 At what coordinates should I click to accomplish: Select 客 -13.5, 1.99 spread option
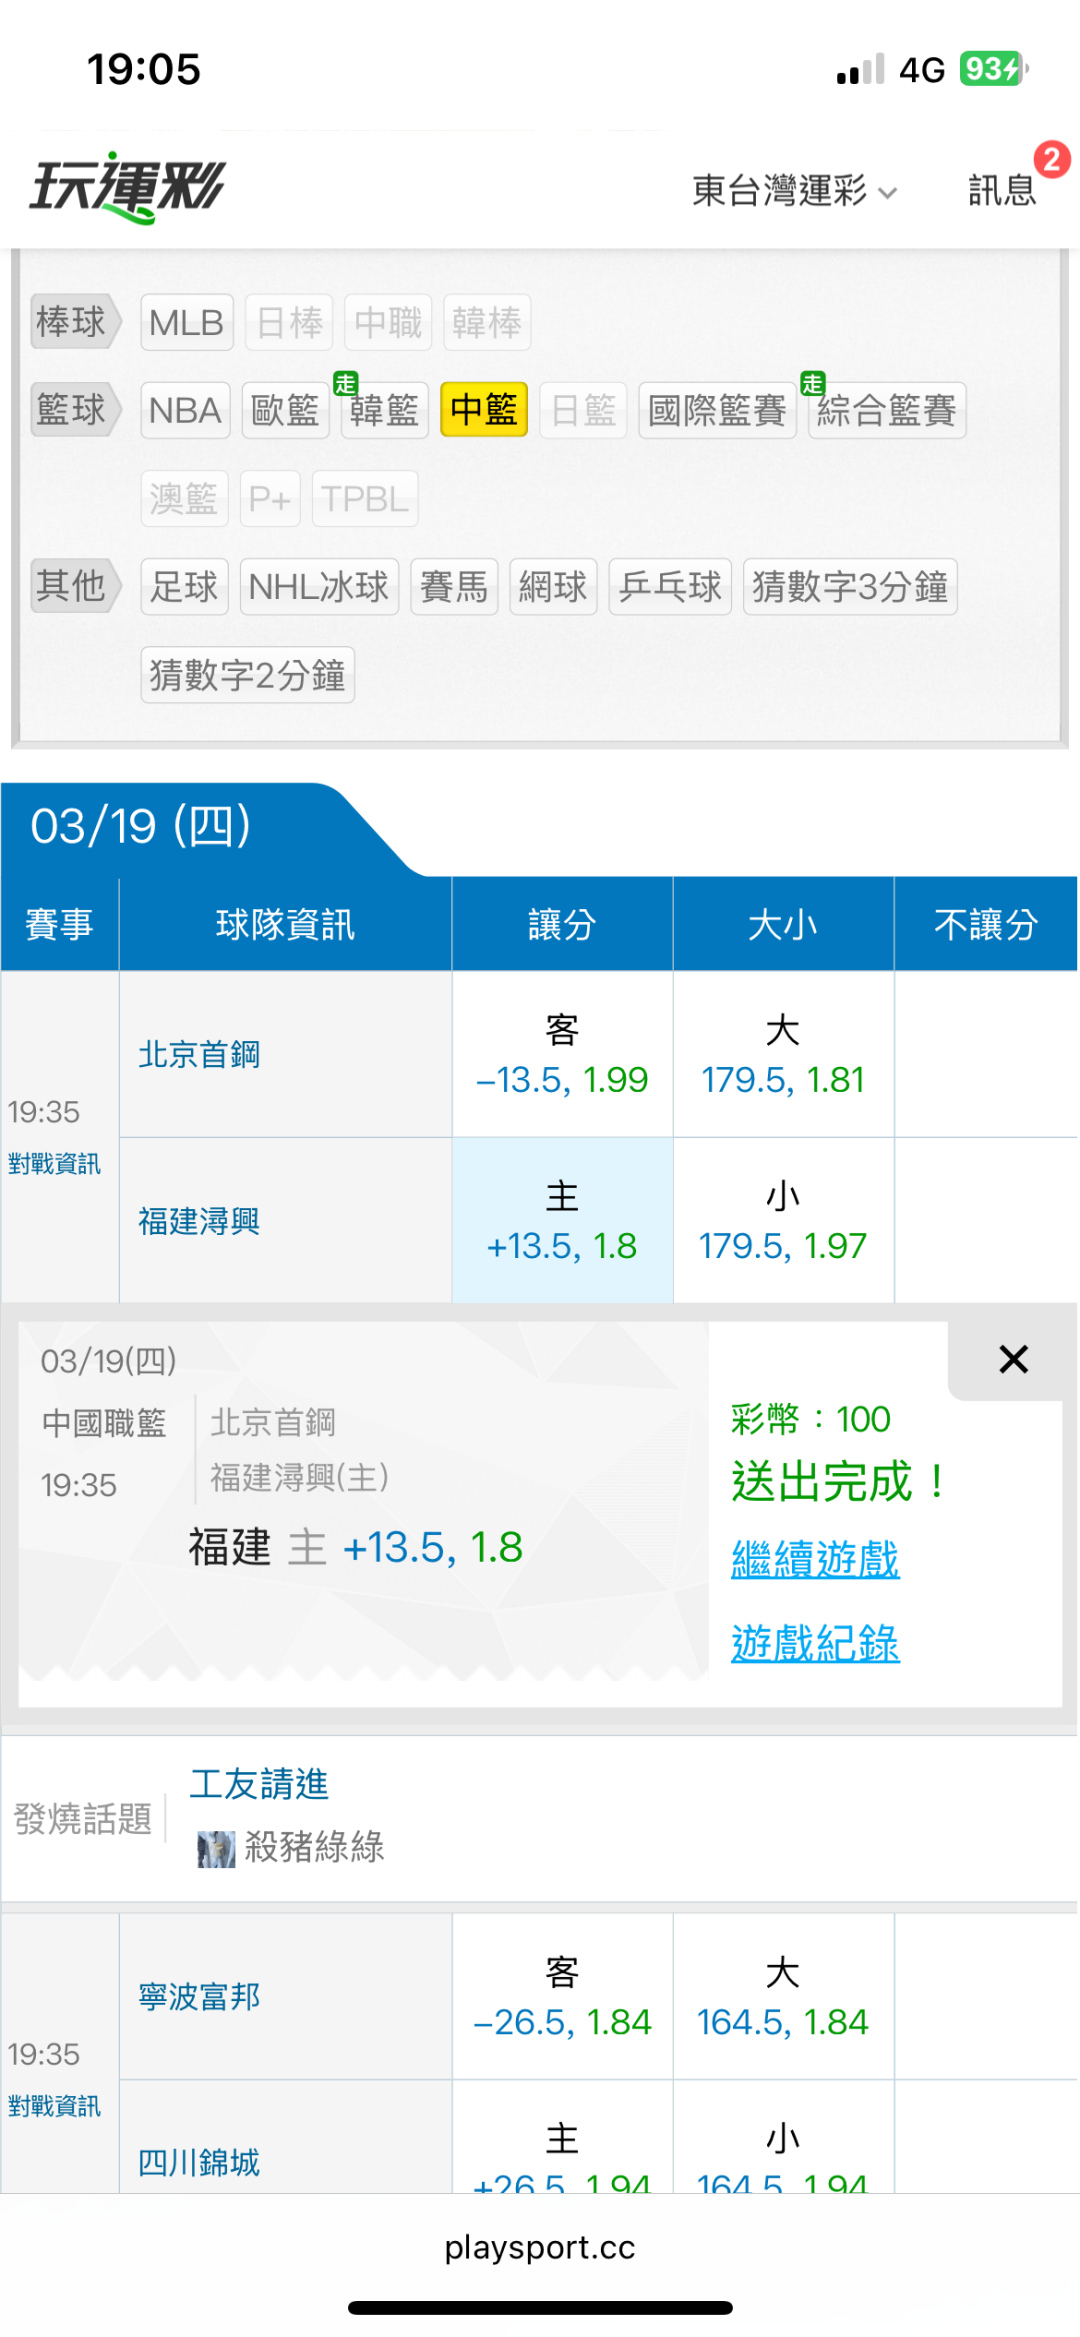click(x=562, y=1055)
